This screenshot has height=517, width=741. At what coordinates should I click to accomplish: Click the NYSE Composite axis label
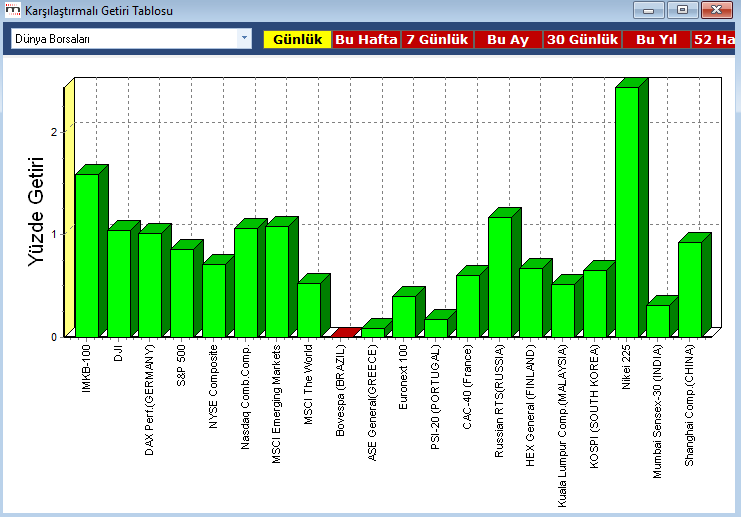213,386
